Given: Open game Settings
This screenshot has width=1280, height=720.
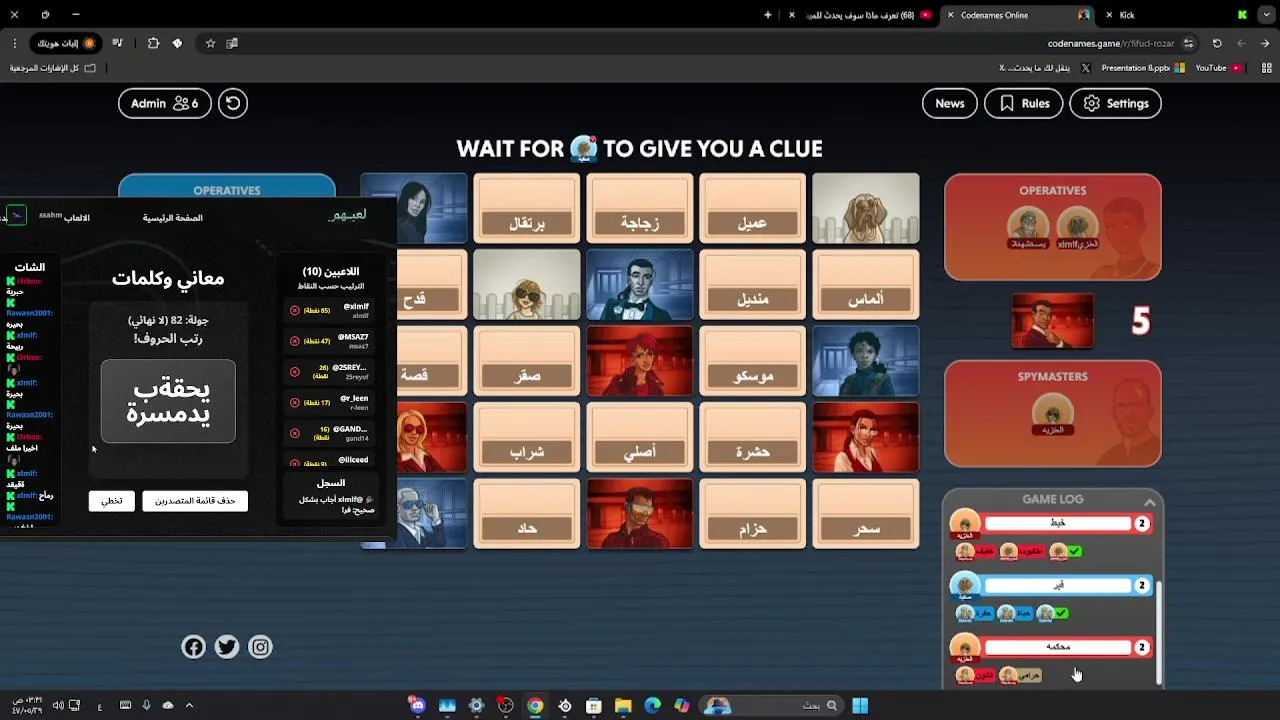Looking at the screenshot, I should click(1115, 103).
